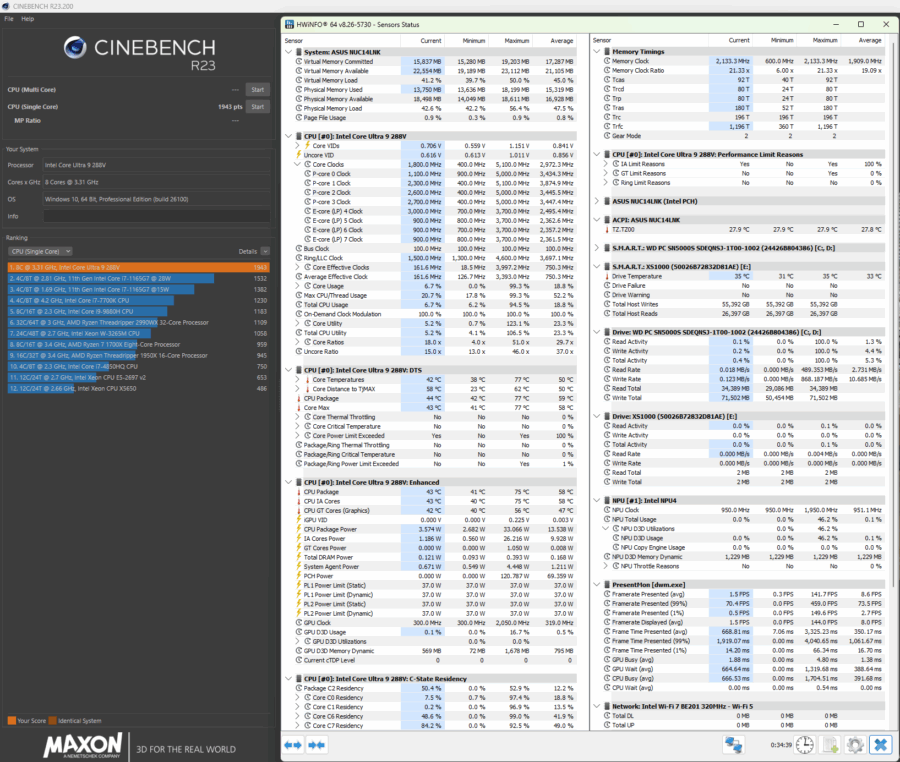The height and width of the screenshot is (762, 900).
Task: Open the Help menu in Cinebench
Action: (x=28, y=19)
